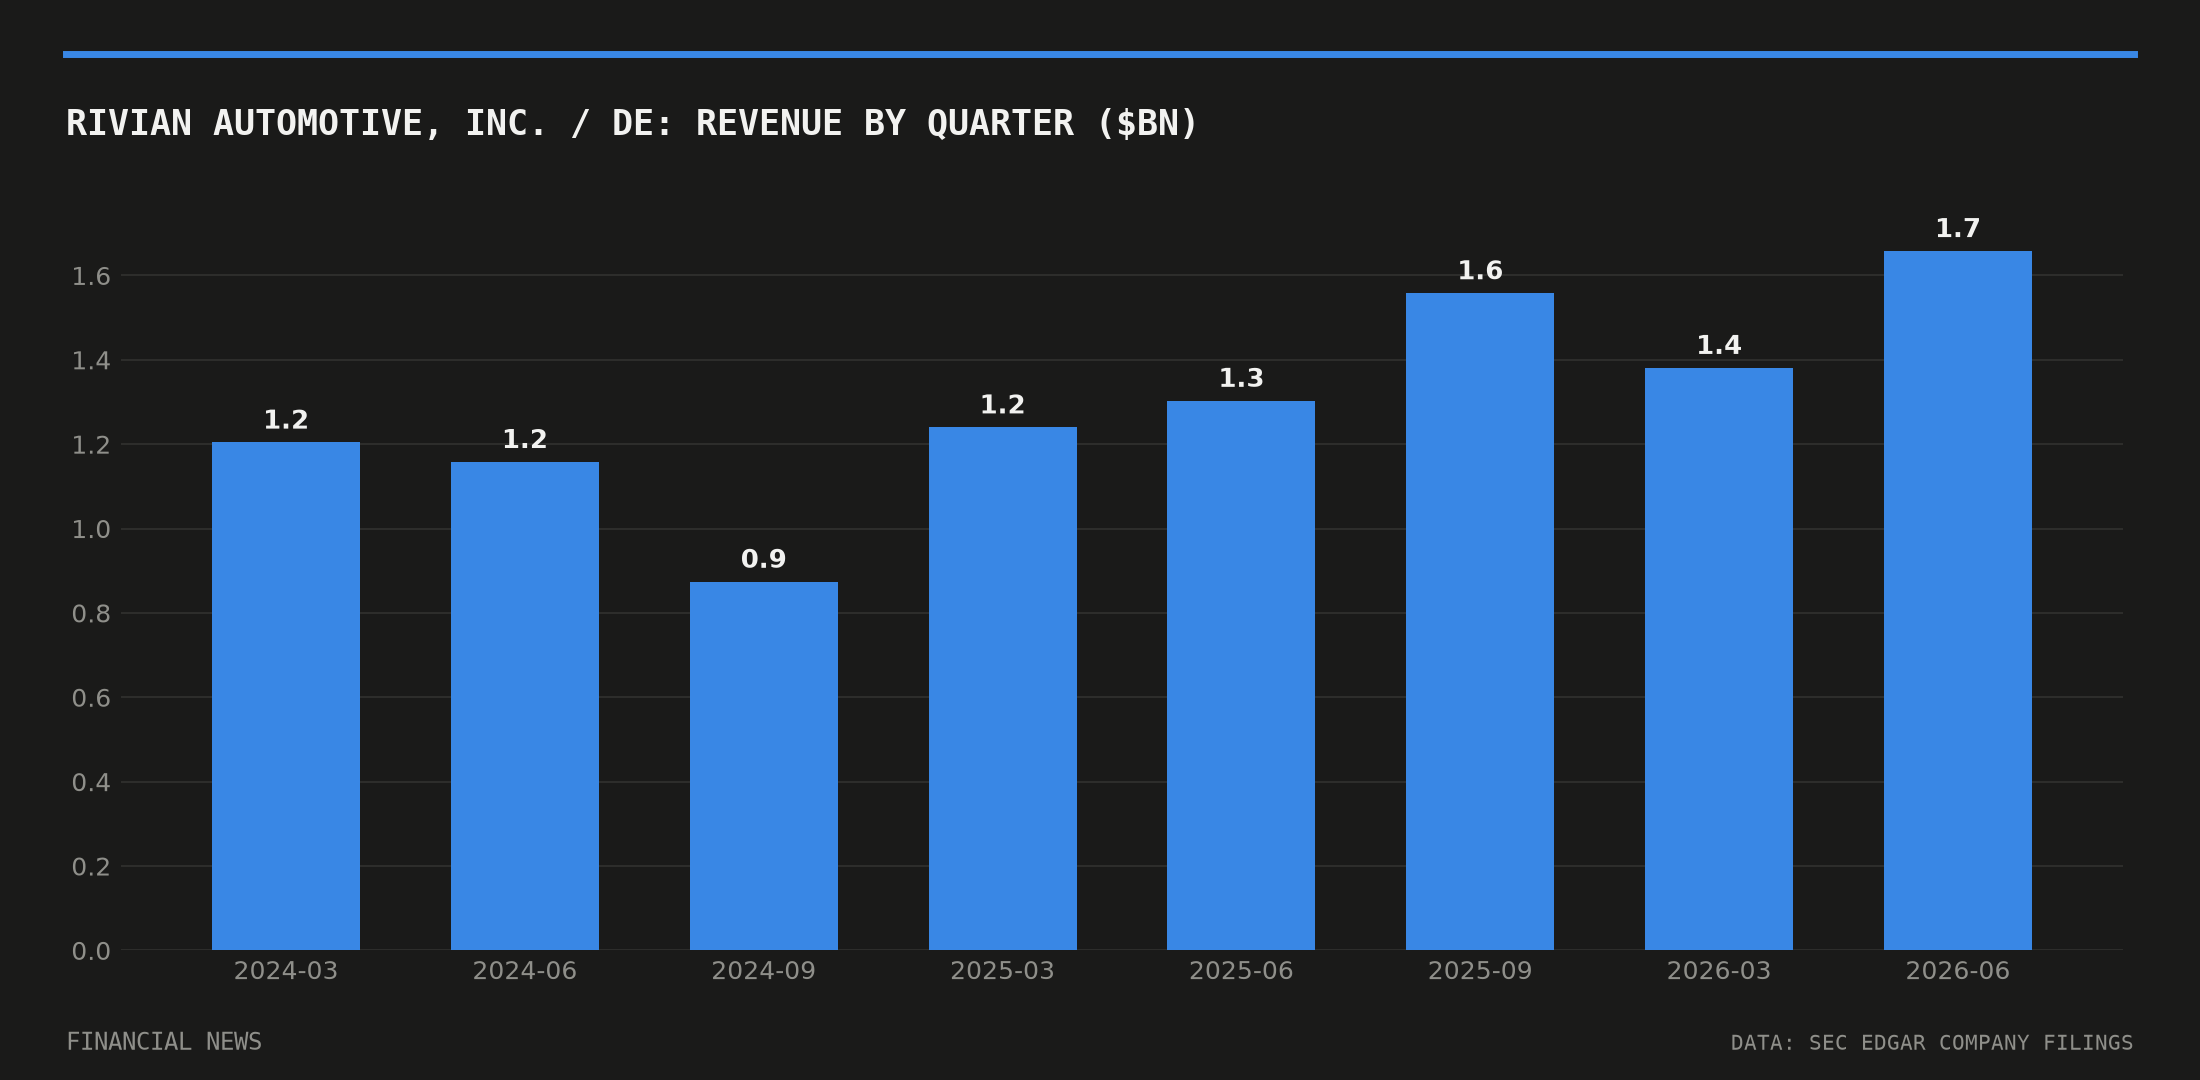
Task: Click the 0.0 y-axis tick label
Action: pyautogui.click(x=91, y=951)
